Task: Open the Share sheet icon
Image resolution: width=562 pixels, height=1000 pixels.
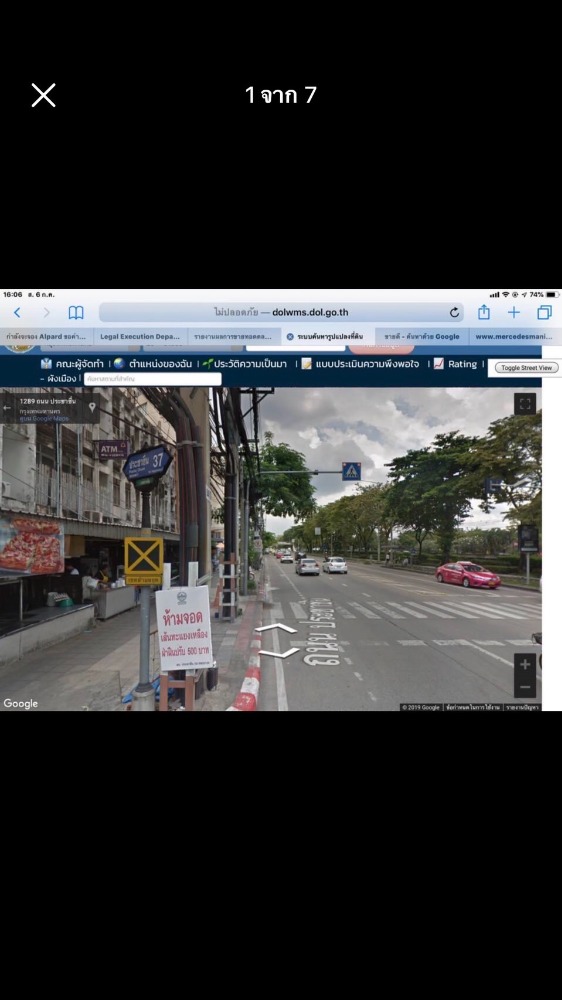Action: 484,312
